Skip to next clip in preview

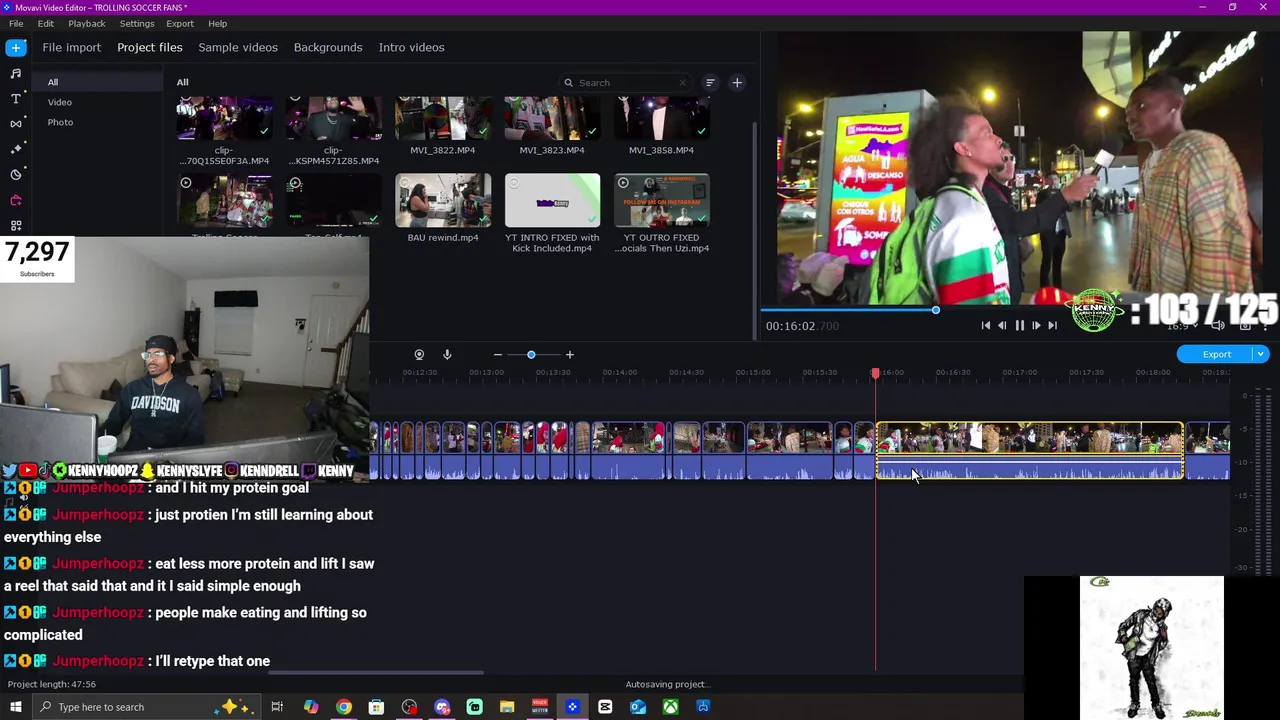[x=1052, y=325]
